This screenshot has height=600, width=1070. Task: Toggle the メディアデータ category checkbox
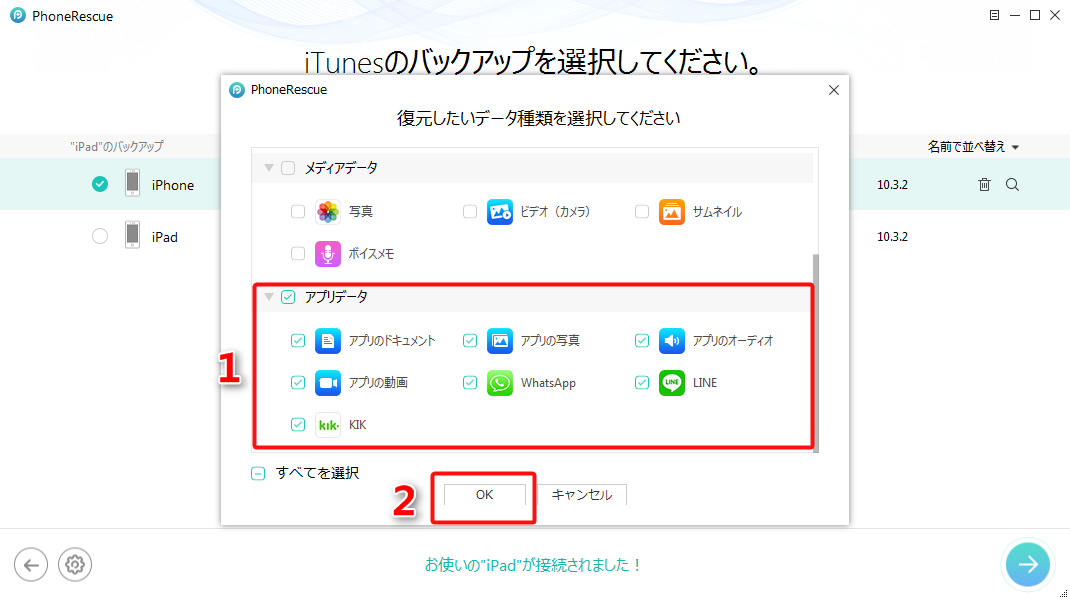(x=288, y=168)
